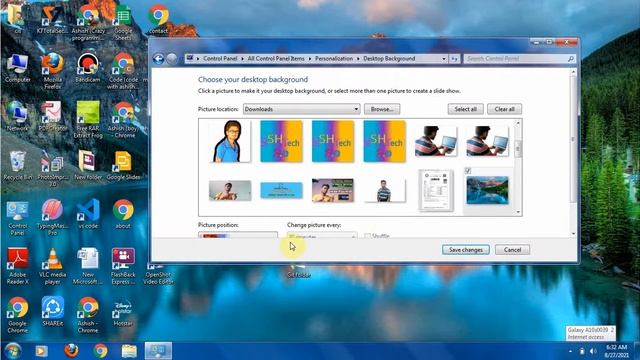The image size is (640, 360).
Task: Select the Hotstar desktop shortcut
Action: point(123,313)
